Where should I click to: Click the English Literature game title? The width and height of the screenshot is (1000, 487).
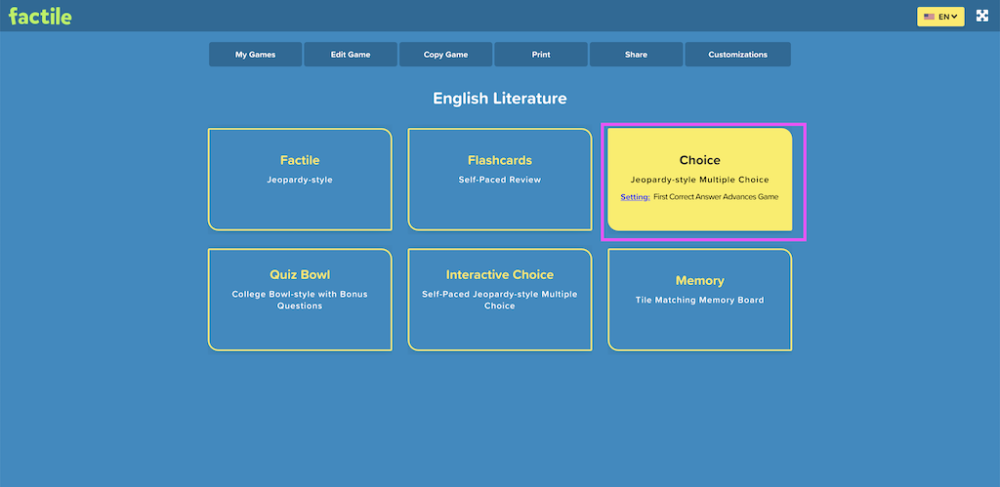click(x=500, y=98)
